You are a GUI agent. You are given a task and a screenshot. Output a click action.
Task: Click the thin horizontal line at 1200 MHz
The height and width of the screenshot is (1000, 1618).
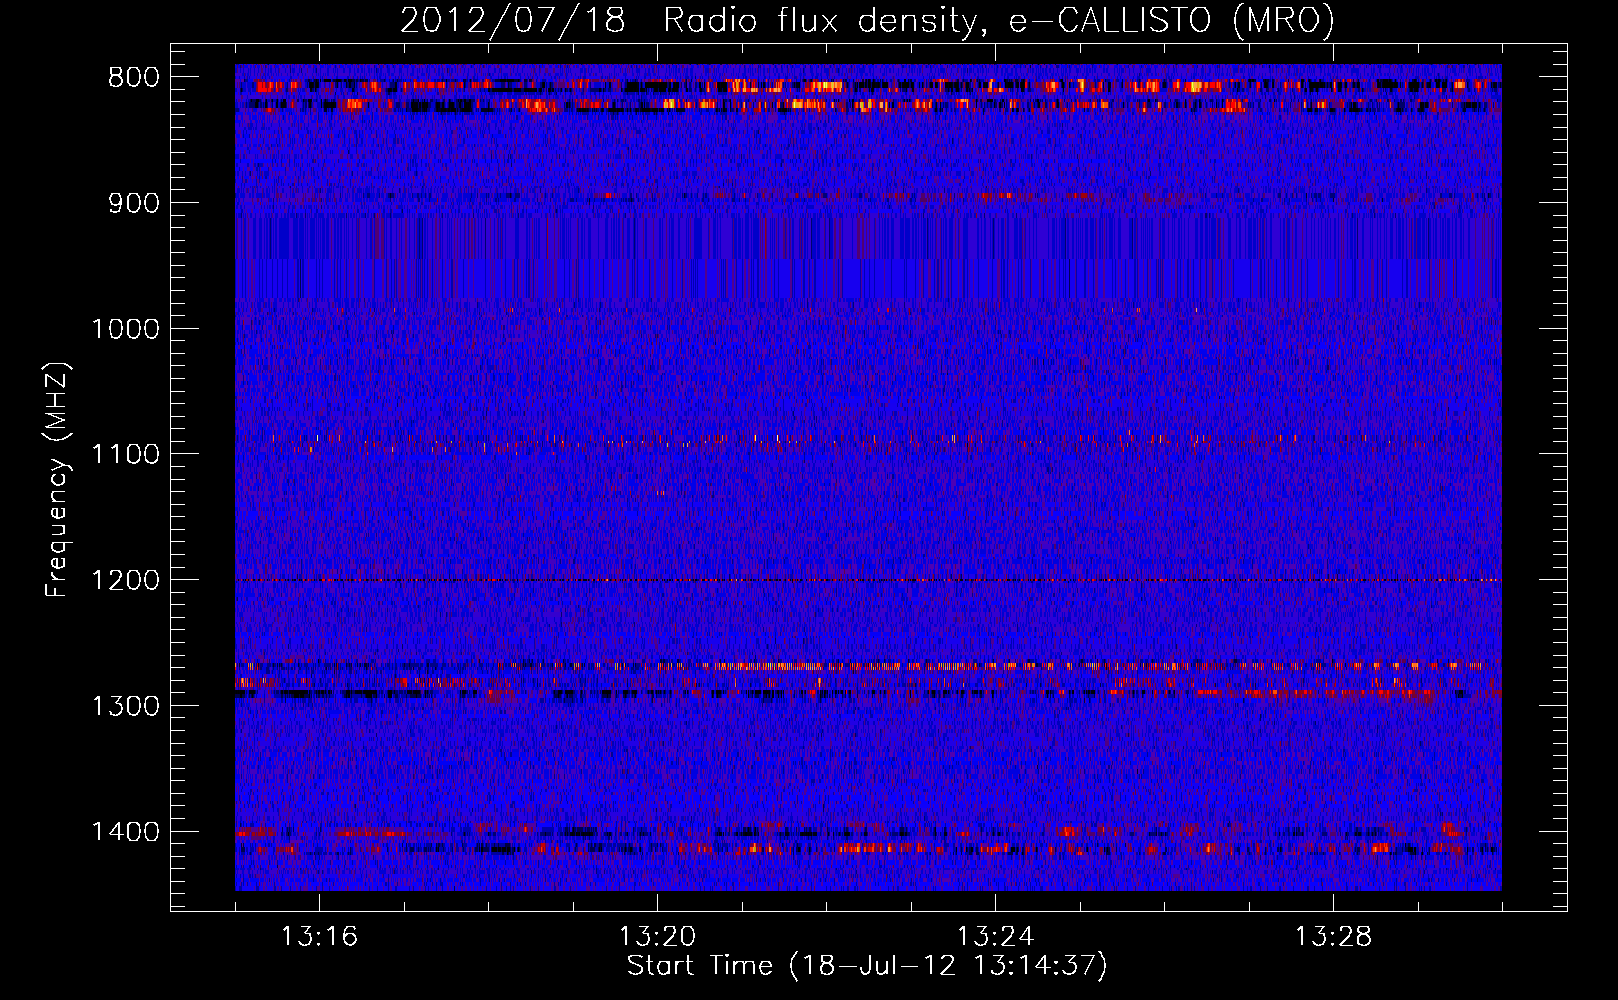868,580
